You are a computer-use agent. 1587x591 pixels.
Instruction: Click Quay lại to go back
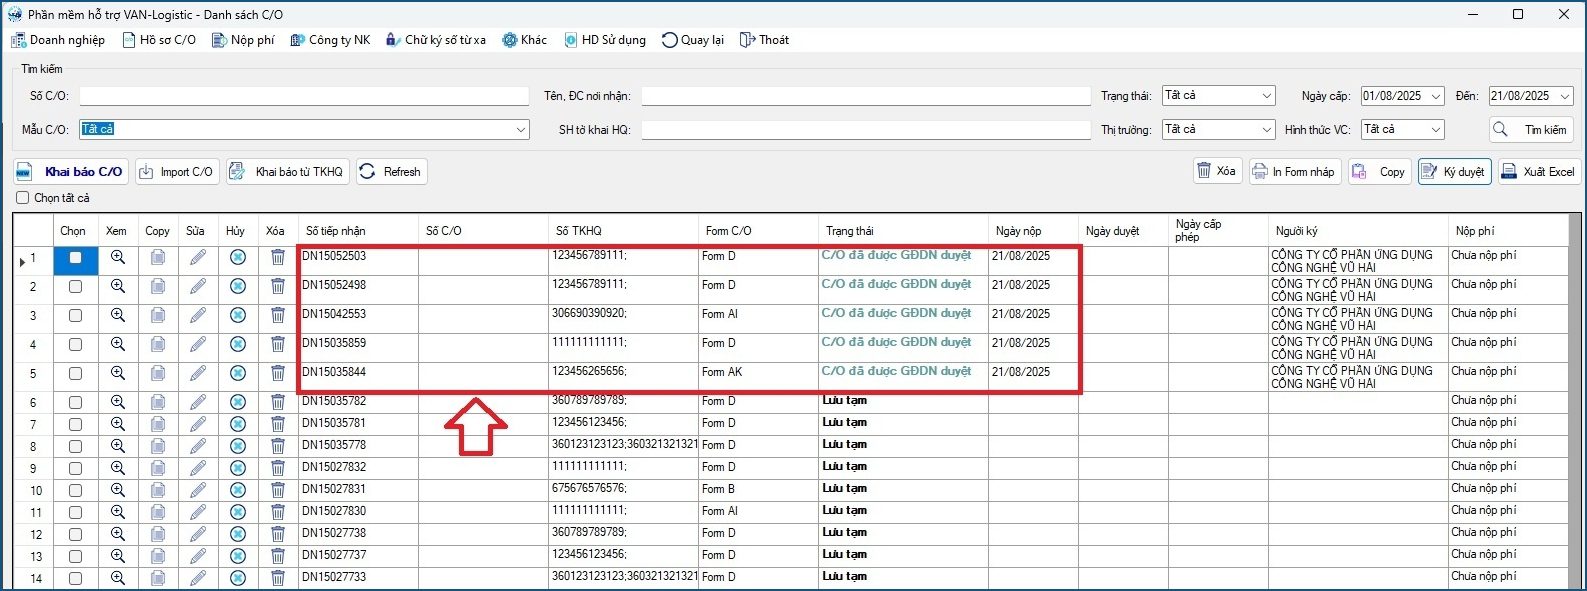(693, 40)
